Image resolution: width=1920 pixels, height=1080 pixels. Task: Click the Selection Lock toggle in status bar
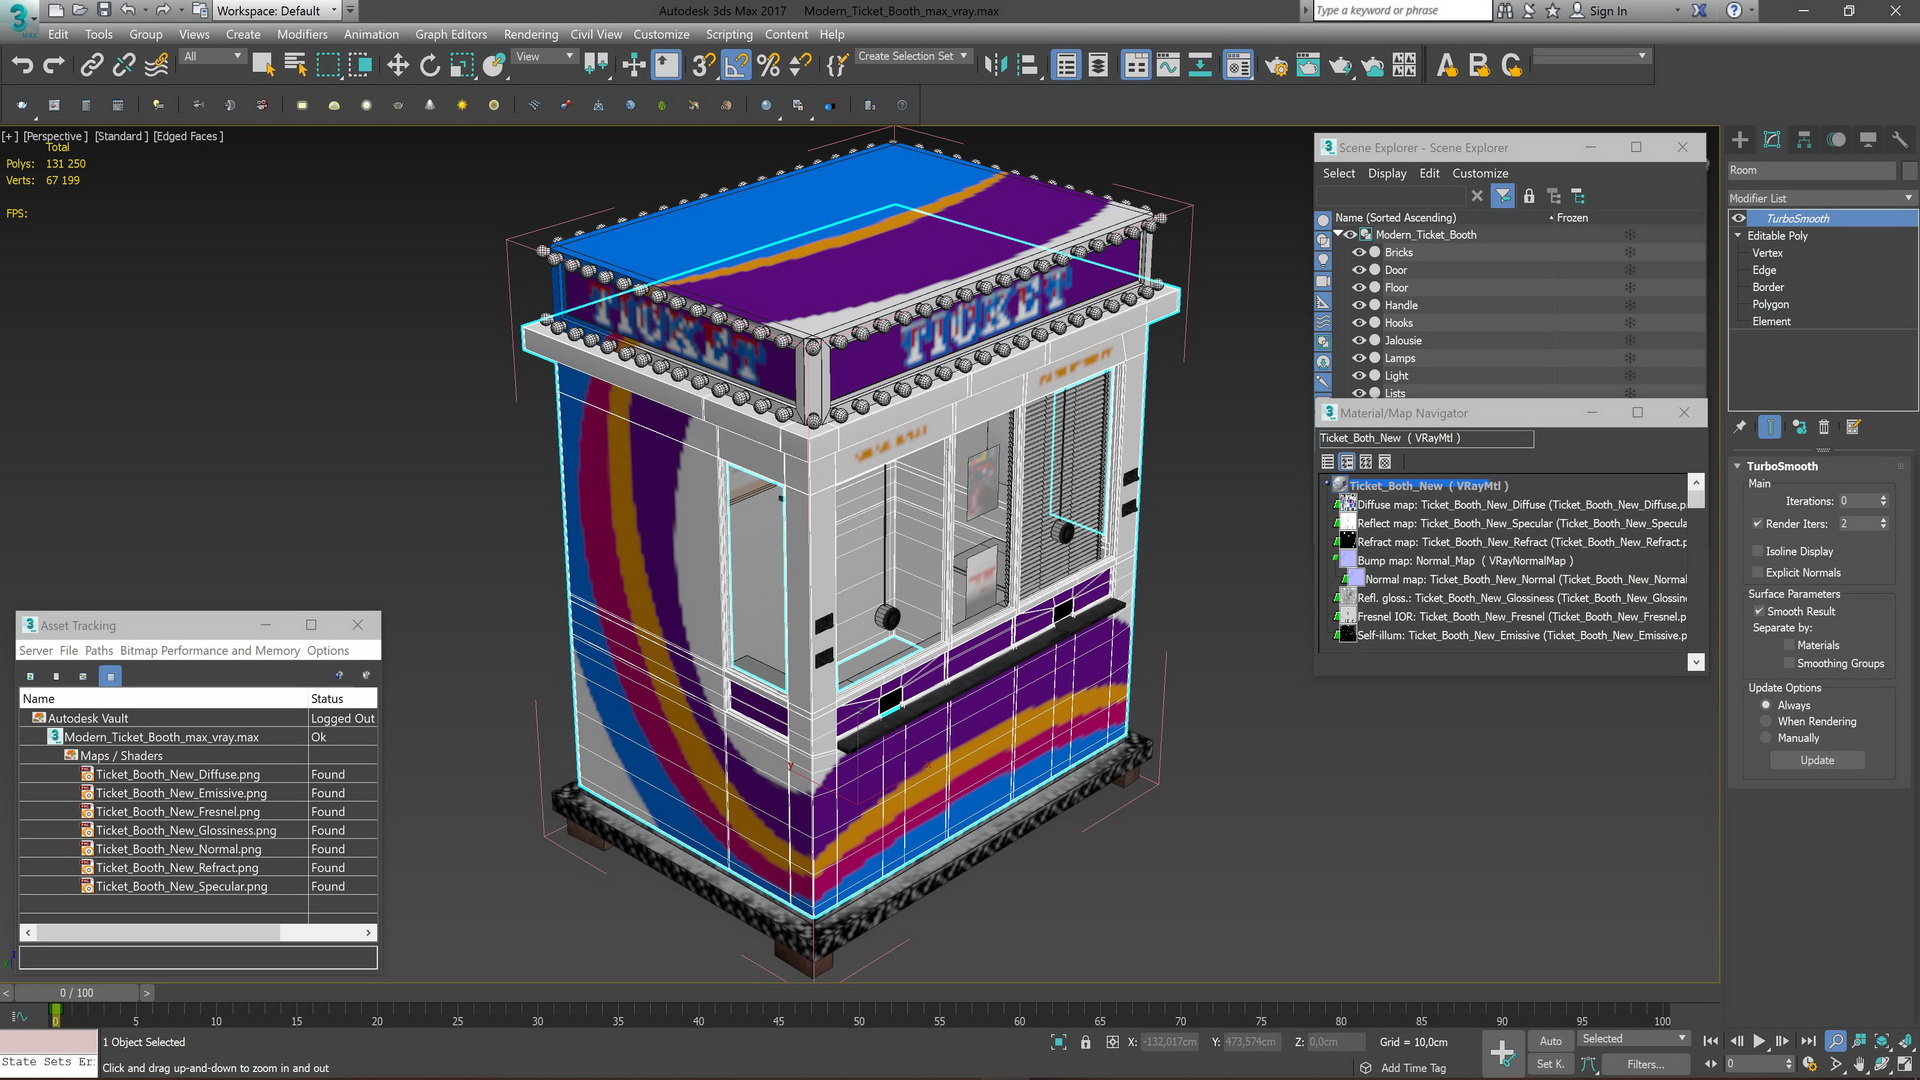(1085, 1042)
